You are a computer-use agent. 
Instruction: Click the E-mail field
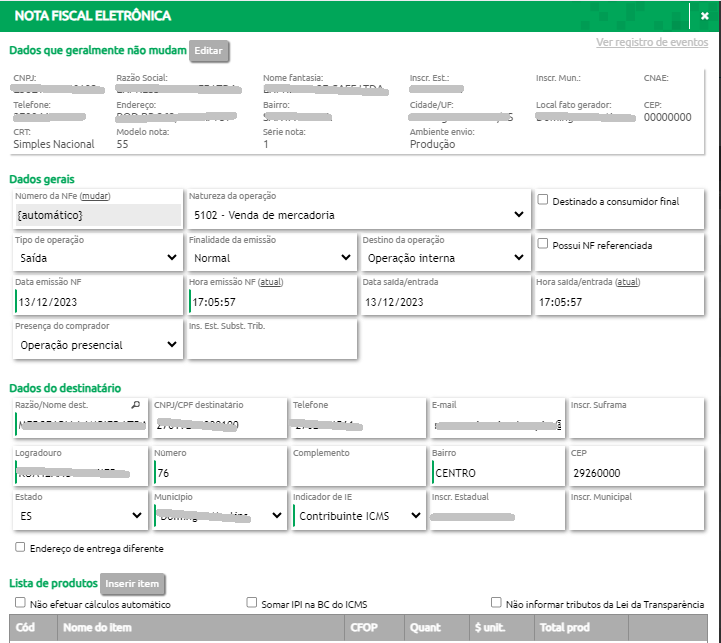497,425
